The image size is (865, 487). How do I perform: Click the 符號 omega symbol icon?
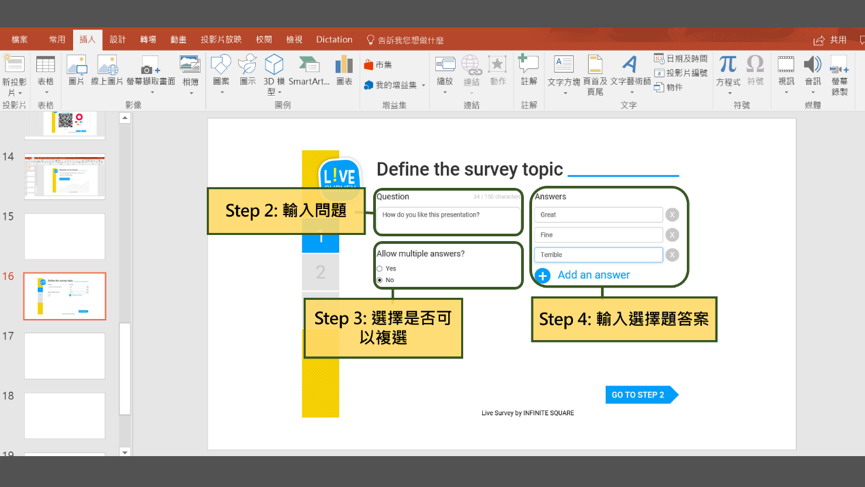tap(755, 65)
